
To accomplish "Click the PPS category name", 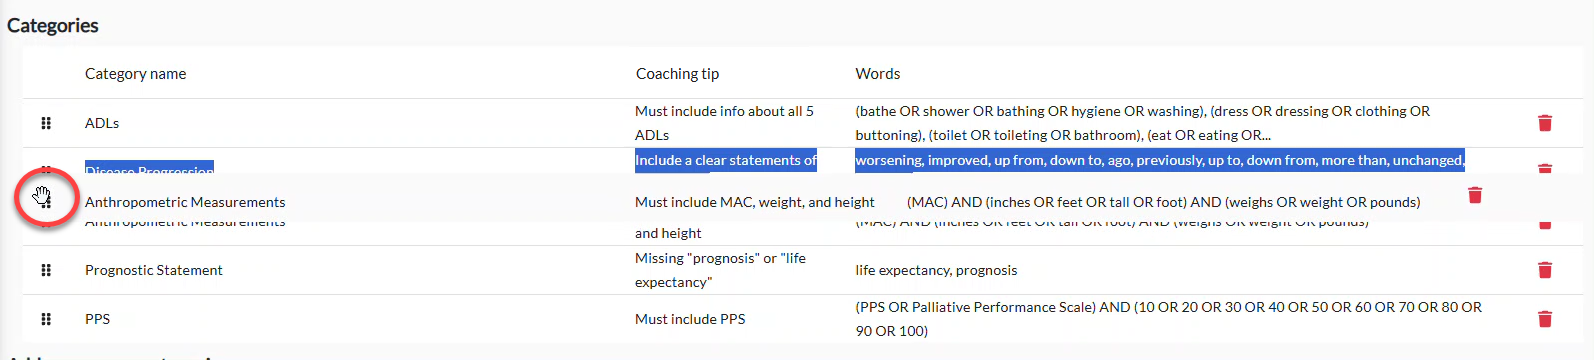I will [98, 319].
